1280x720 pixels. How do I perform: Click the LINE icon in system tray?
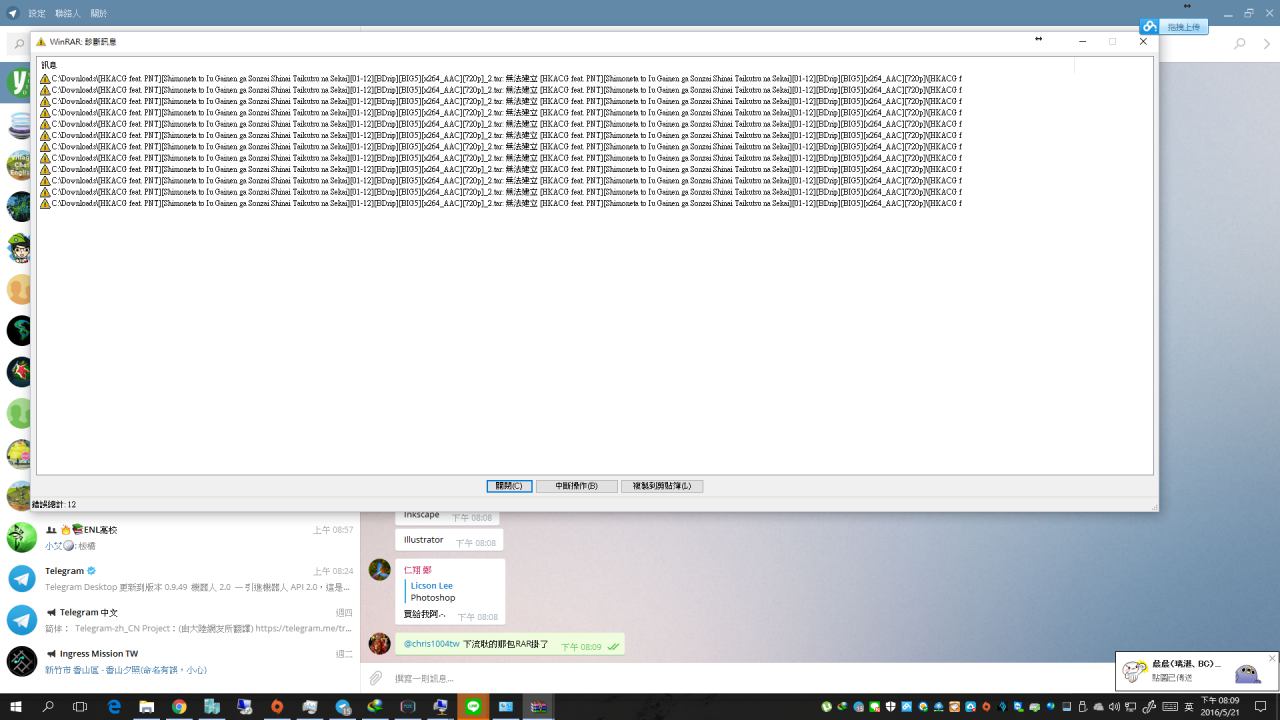coord(875,707)
